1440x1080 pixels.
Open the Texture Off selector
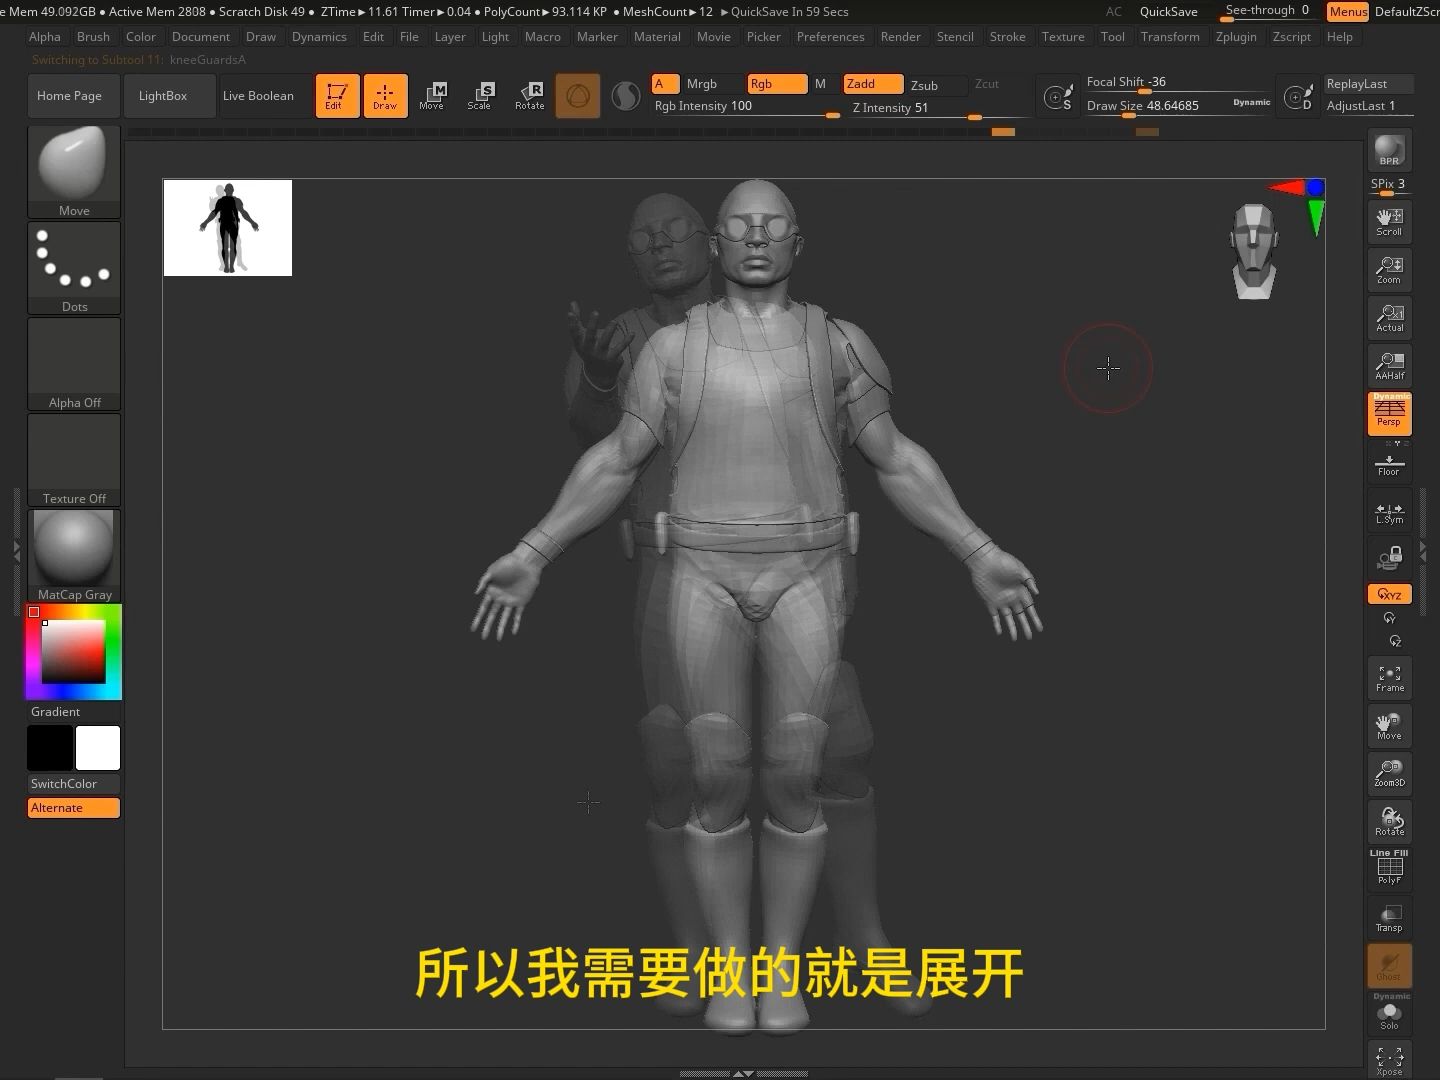pyautogui.click(x=74, y=460)
